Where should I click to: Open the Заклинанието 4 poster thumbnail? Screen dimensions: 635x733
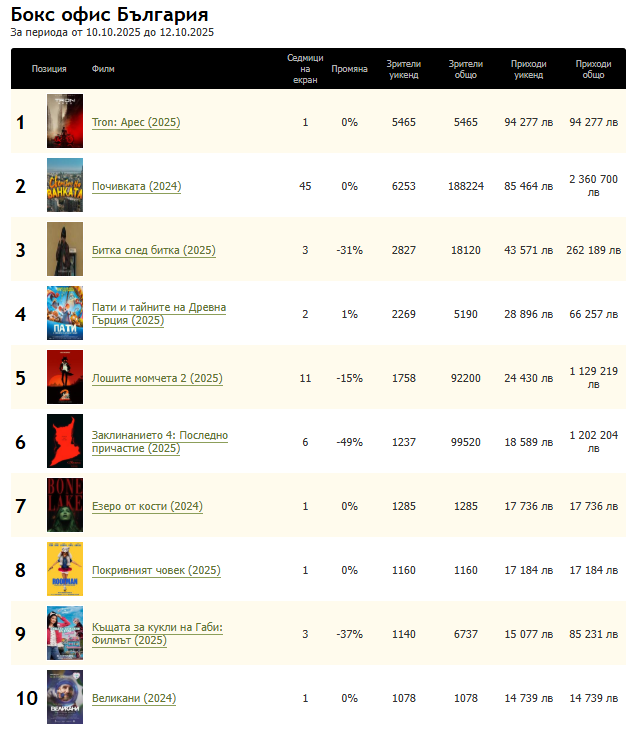[x=64, y=442]
